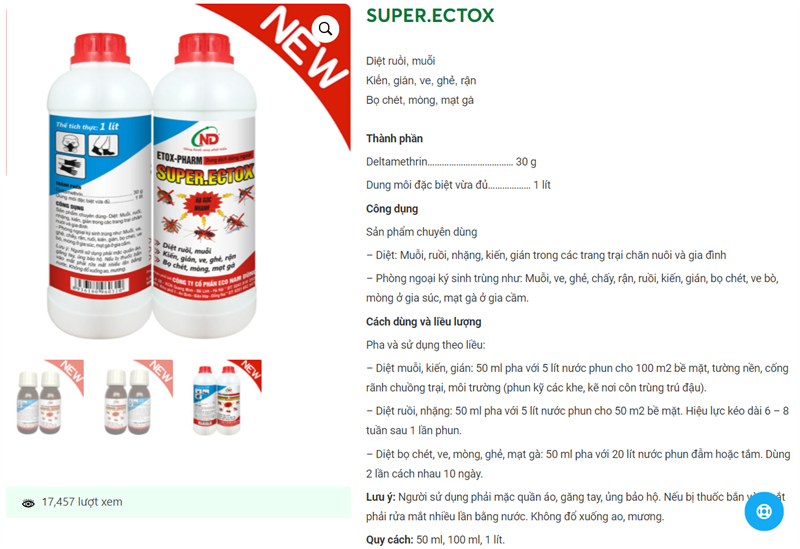
Task: Click the Thành phần heading
Action: tap(394, 138)
